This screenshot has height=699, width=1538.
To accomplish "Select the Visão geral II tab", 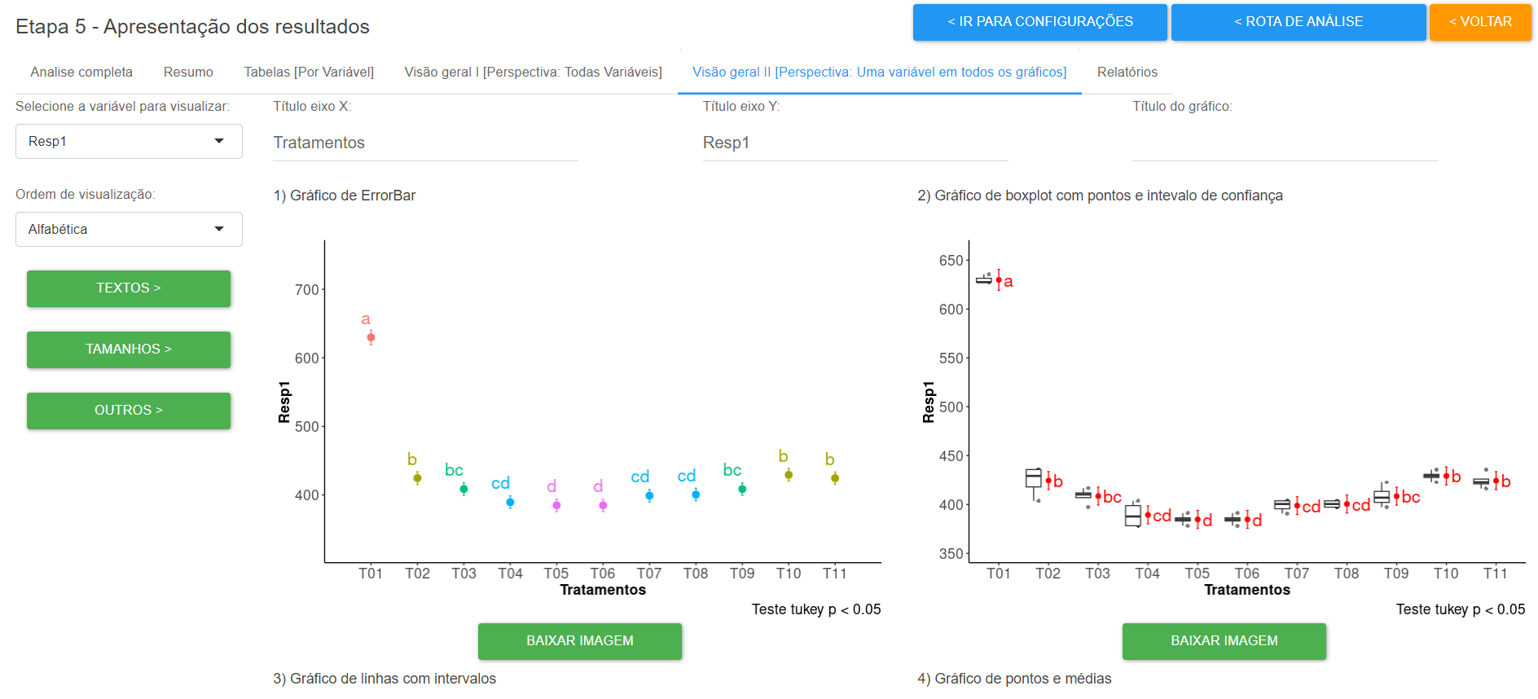I will [x=879, y=72].
